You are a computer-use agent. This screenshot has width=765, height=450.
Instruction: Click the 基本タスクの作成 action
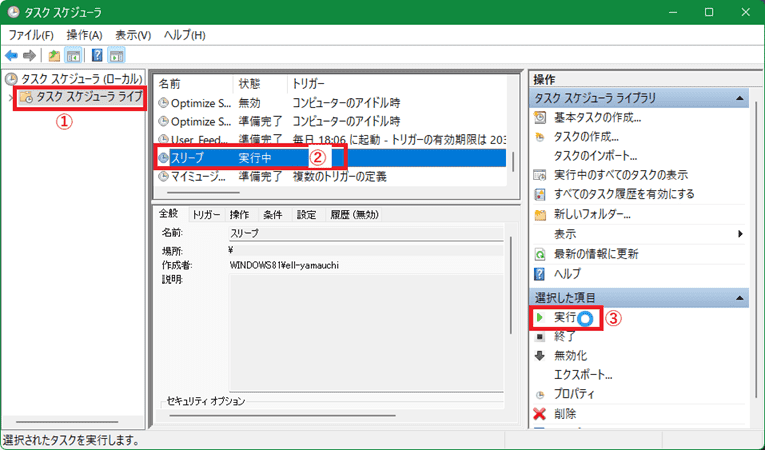[597, 117]
